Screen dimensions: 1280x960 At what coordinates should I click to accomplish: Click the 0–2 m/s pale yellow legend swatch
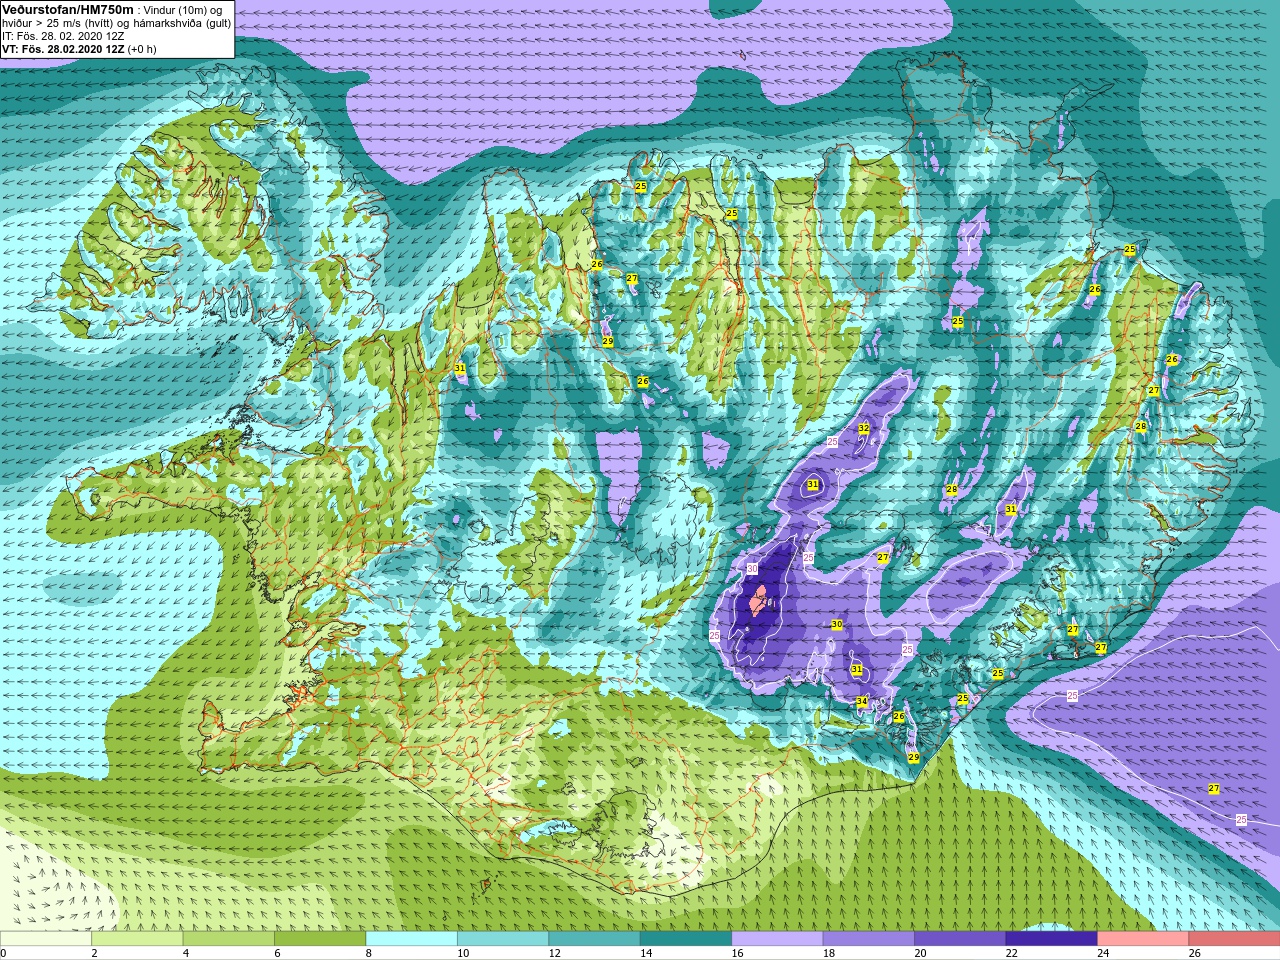[x=45, y=939]
